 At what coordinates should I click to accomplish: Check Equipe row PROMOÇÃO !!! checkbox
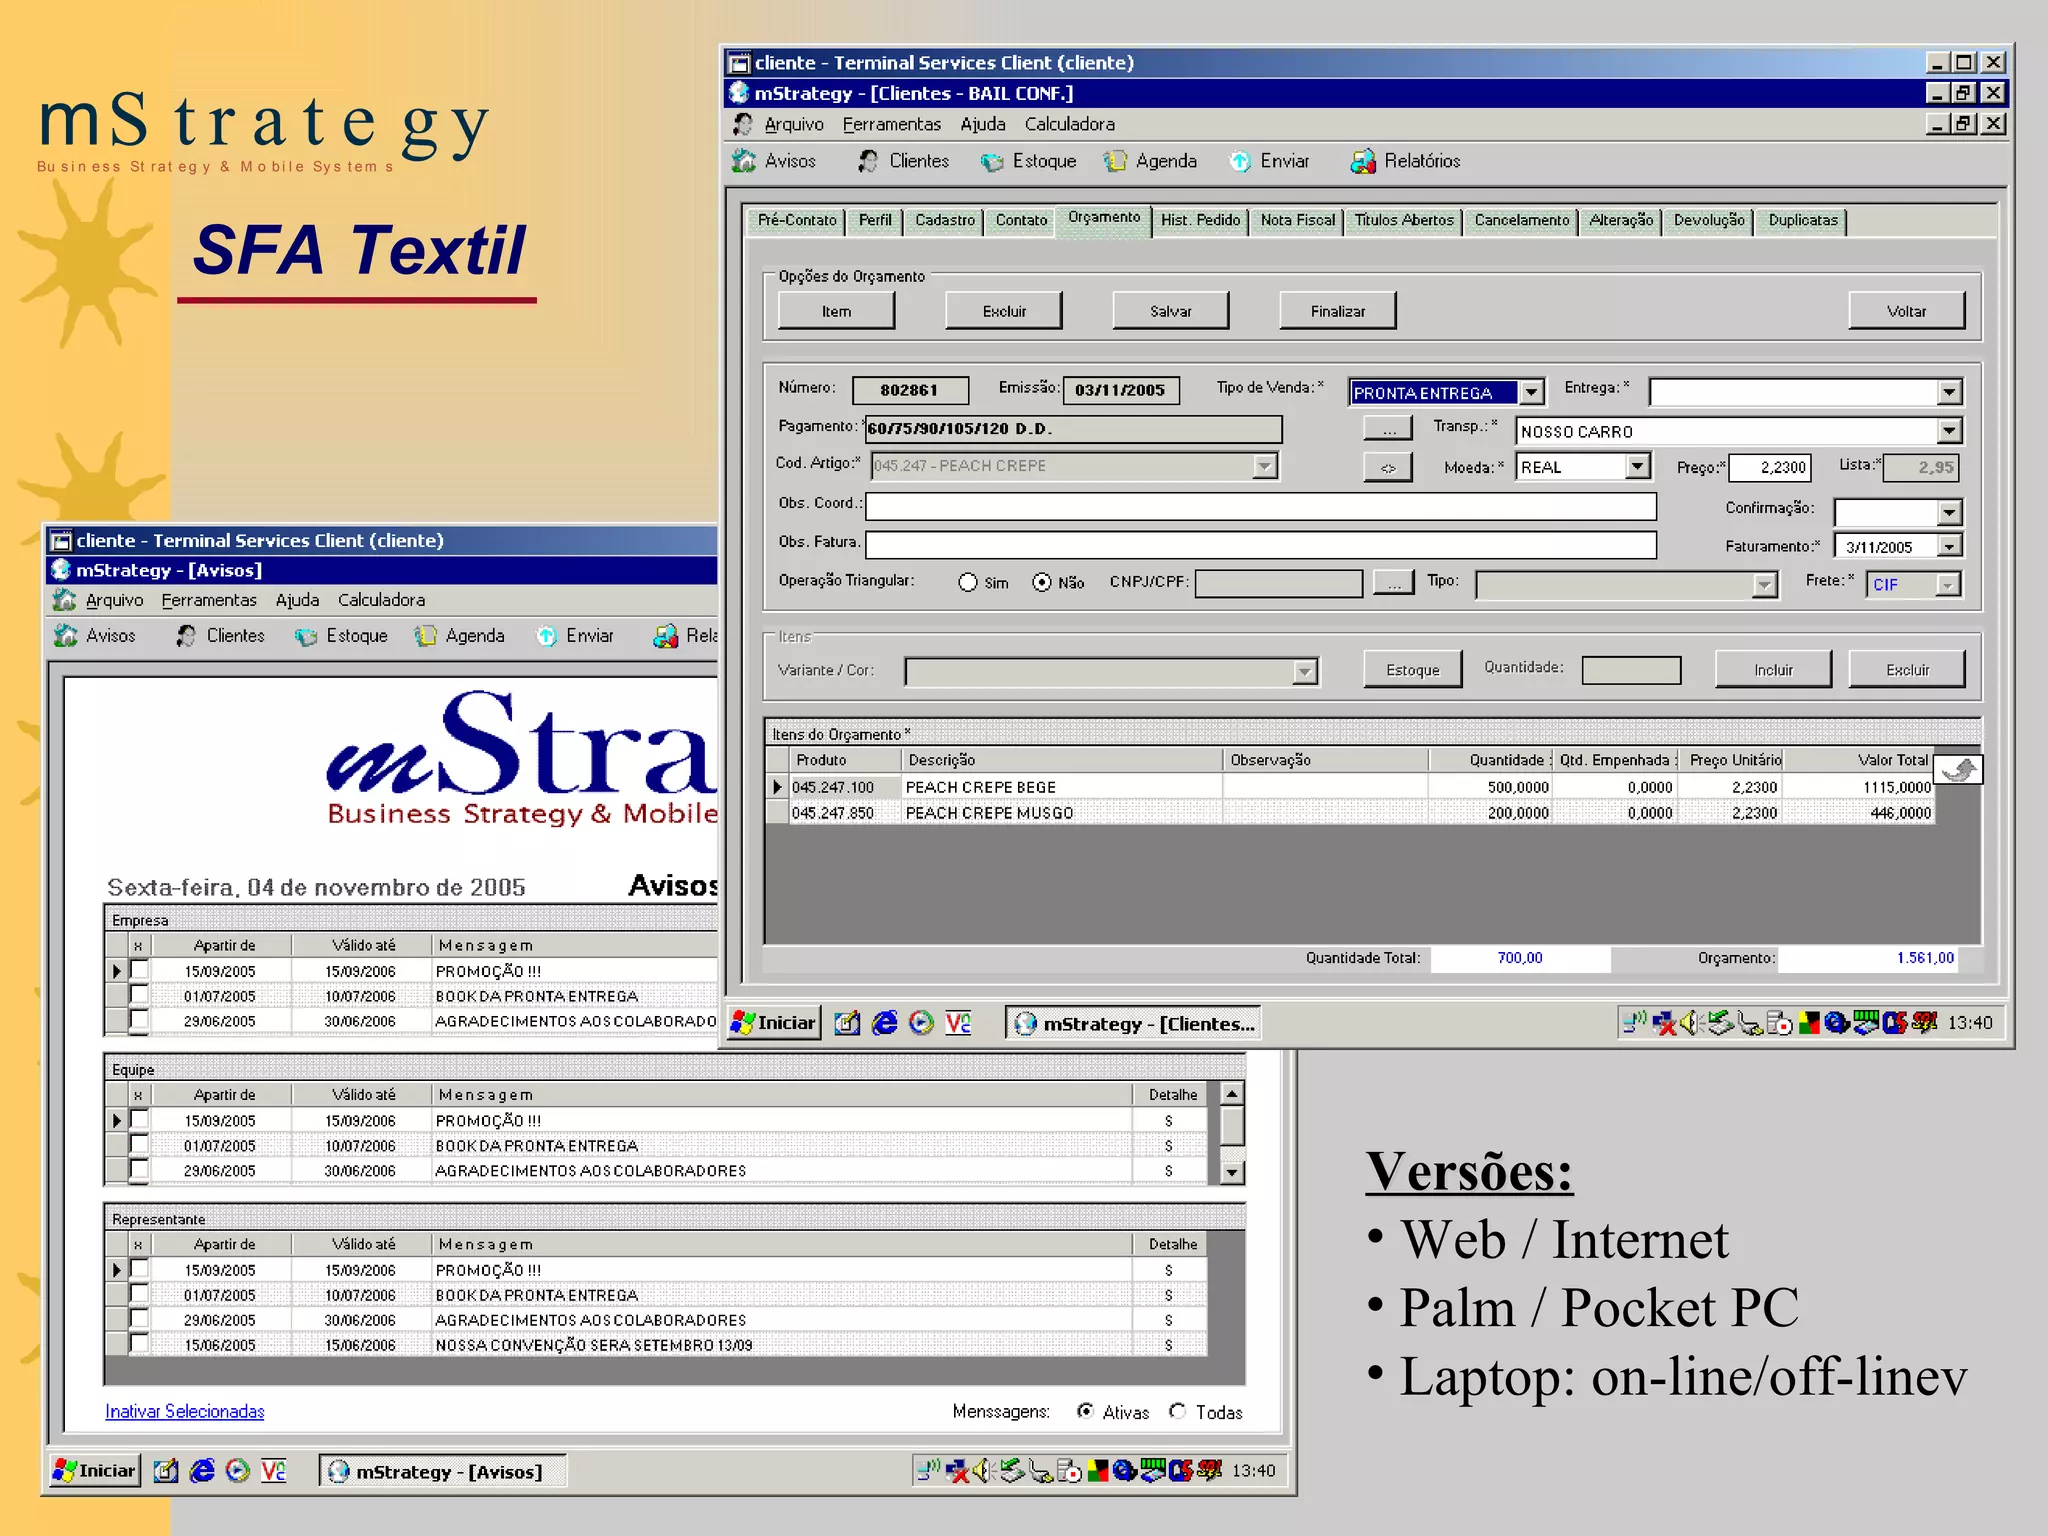tap(139, 1120)
